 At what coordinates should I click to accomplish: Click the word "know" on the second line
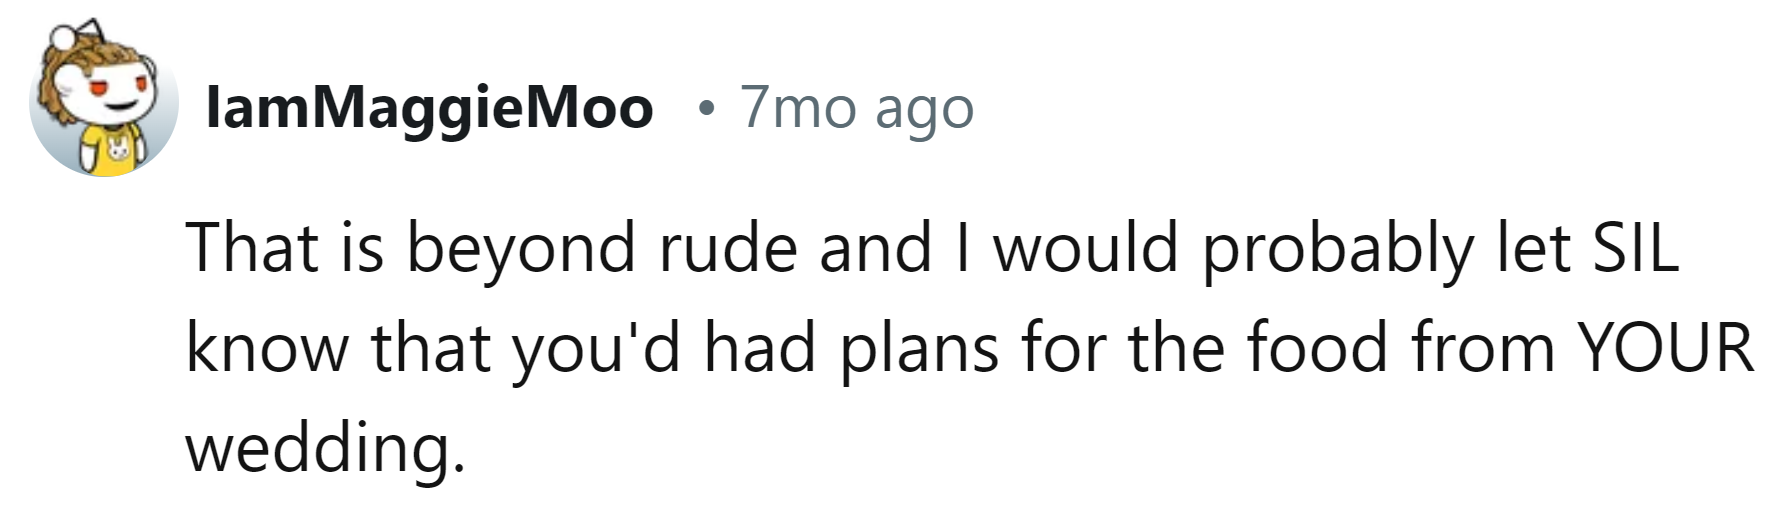click(267, 348)
